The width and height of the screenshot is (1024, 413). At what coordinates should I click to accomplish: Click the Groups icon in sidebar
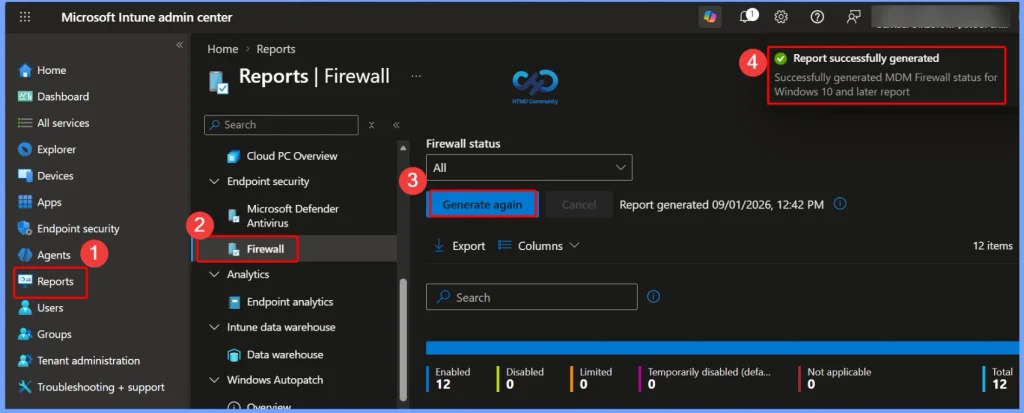pos(25,334)
